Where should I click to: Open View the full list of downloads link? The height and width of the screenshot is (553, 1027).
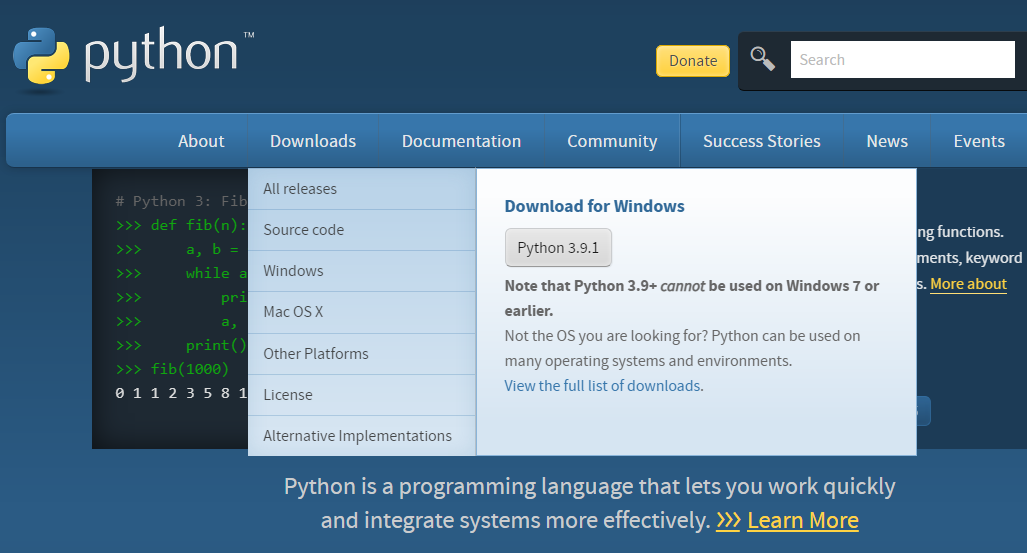[603, 386]
